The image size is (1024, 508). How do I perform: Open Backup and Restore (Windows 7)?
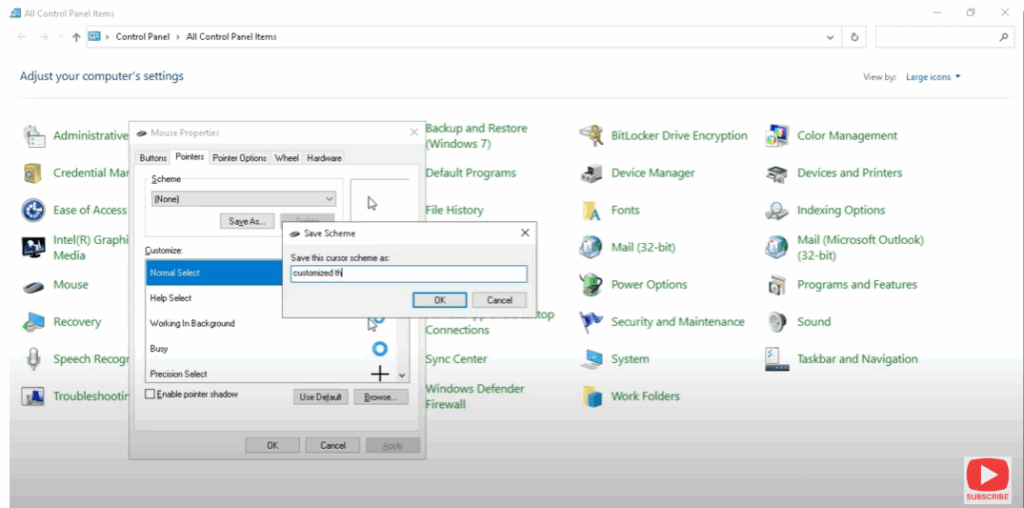click(476, 136)
